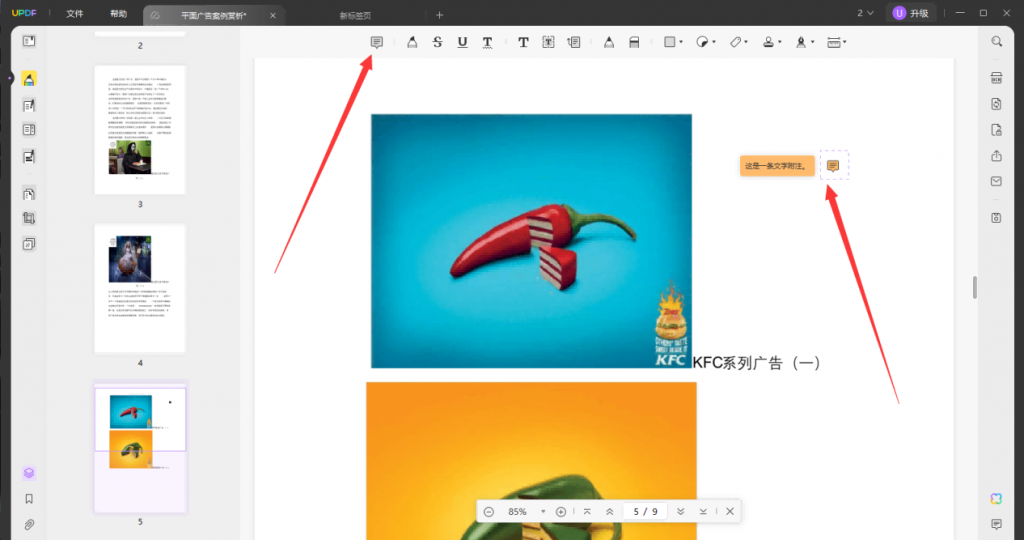1024x540 pixels.
Task: Open the attachments paperclip panel
Action: (29, 524)
